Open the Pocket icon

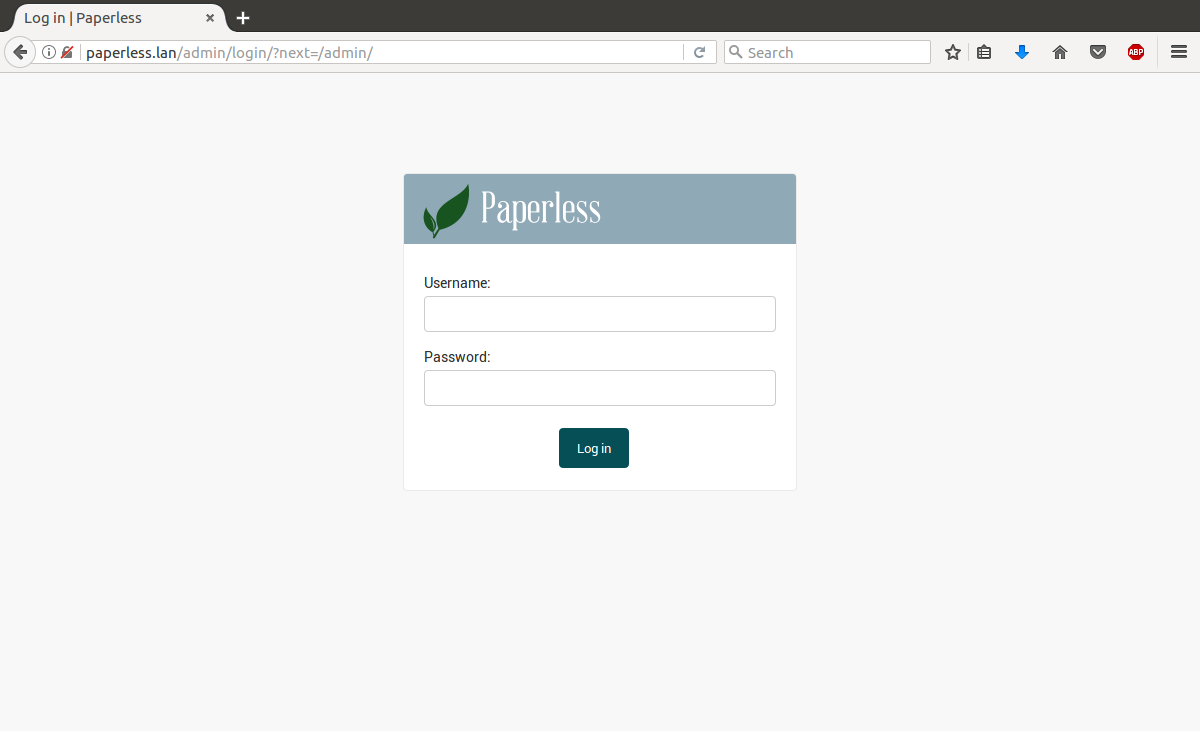(1098, 52)
